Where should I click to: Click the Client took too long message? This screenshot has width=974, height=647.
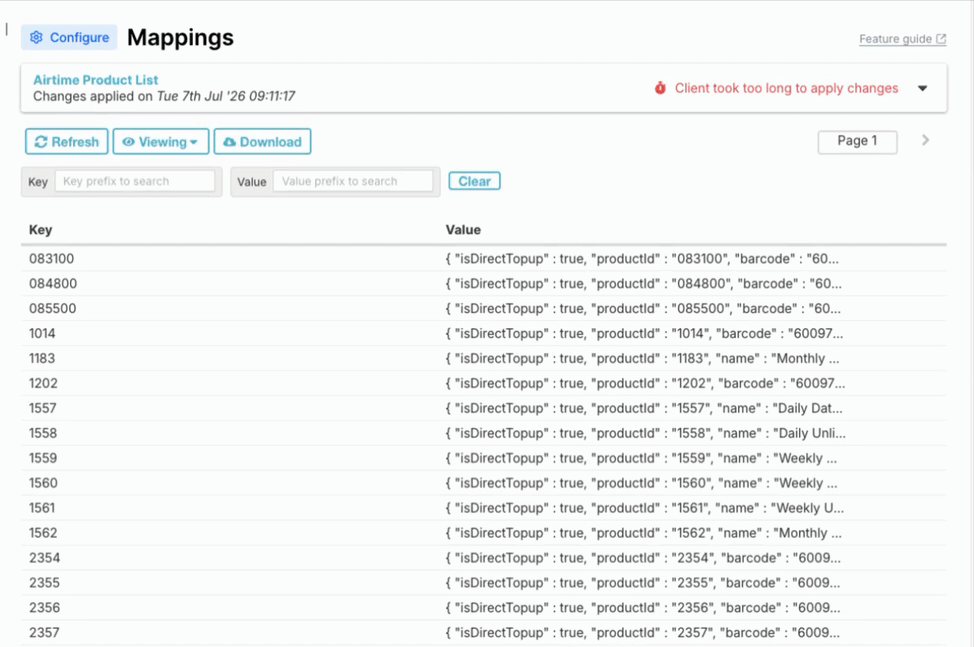pos(786,88)
